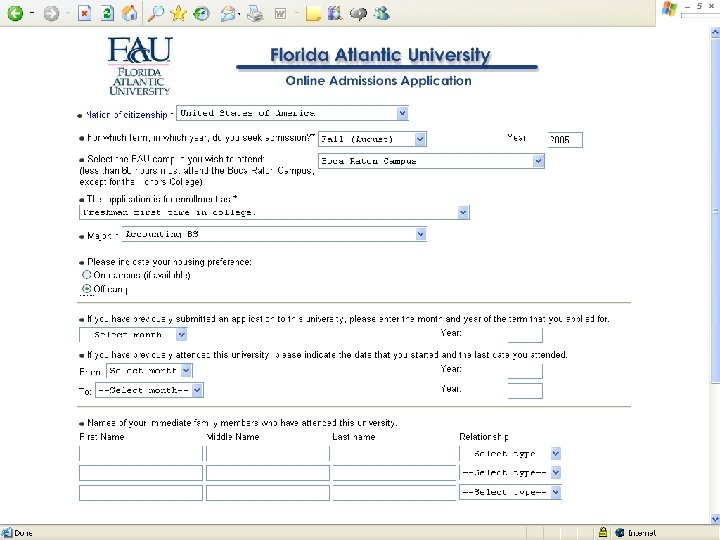Print the page using the printer icon
The width and height of the screenshot is (720, 540).
(255, 14)
